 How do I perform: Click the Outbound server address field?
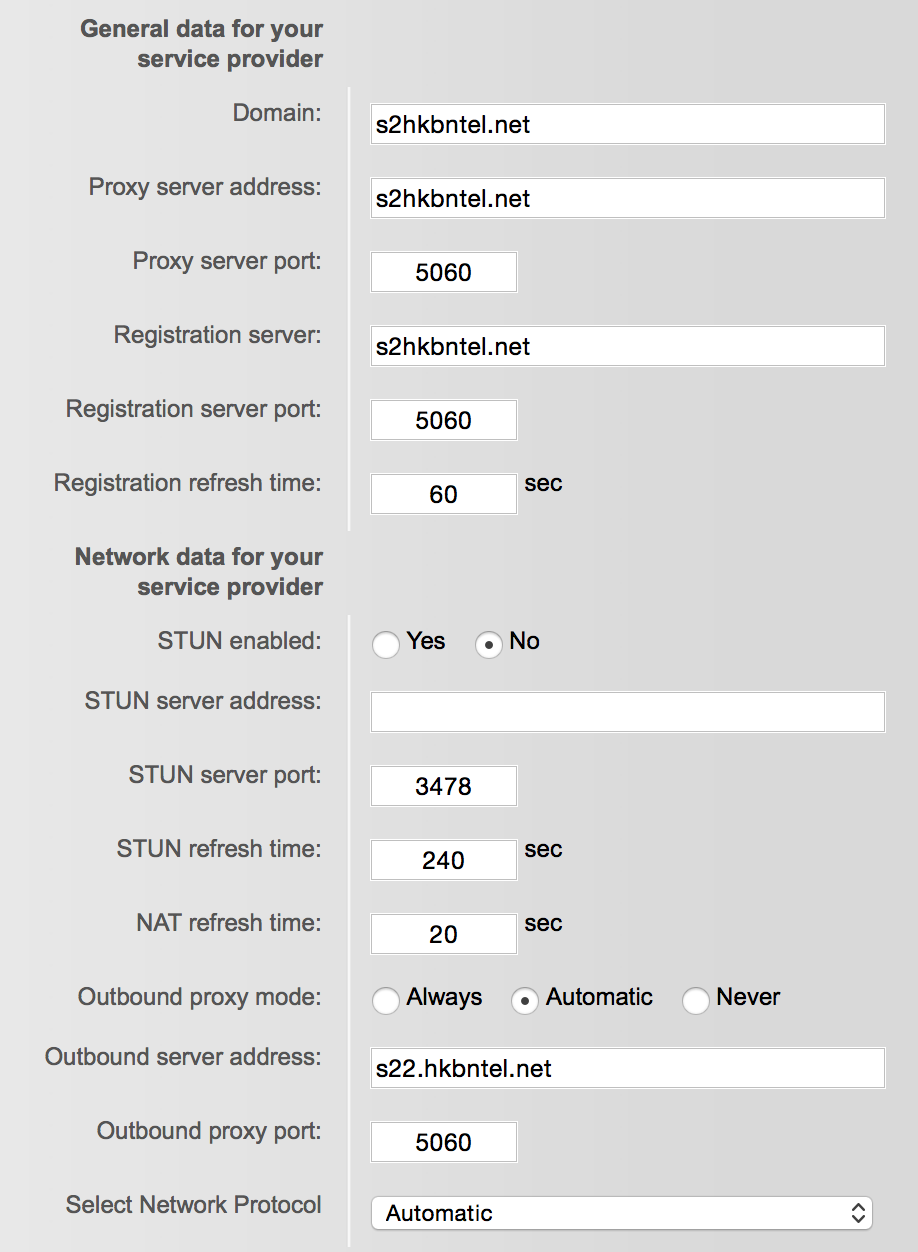click(628, 1068)
